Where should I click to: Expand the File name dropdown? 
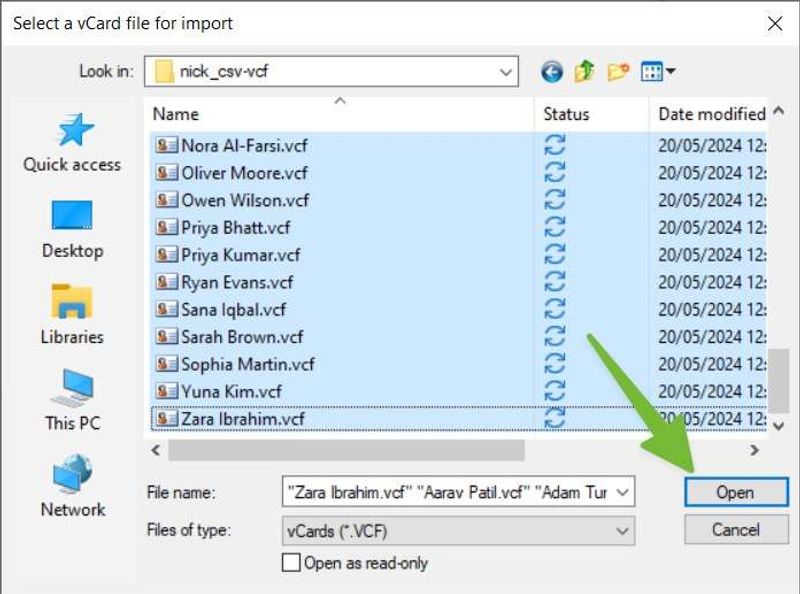622,492
